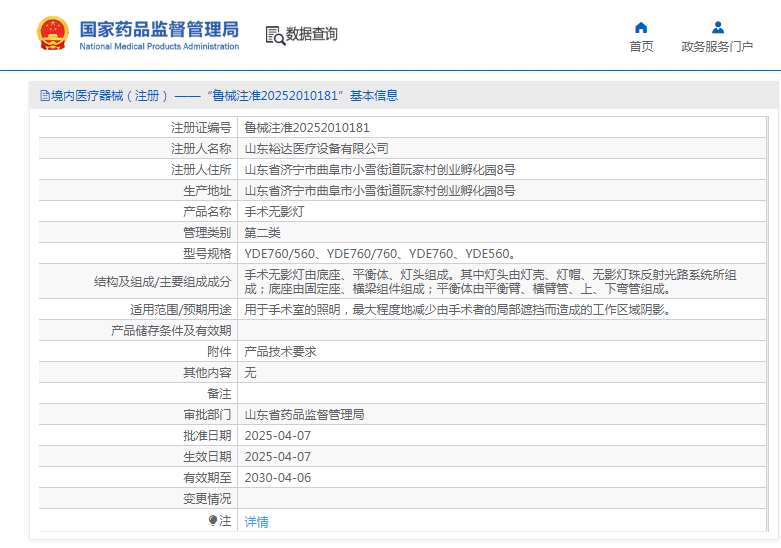
Task: Click management category 第二类
Action: click(262, 233)
